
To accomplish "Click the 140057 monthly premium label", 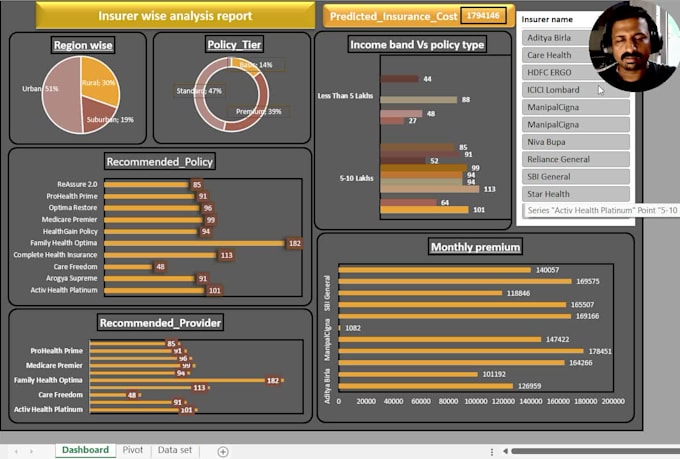I will point(547,270).
